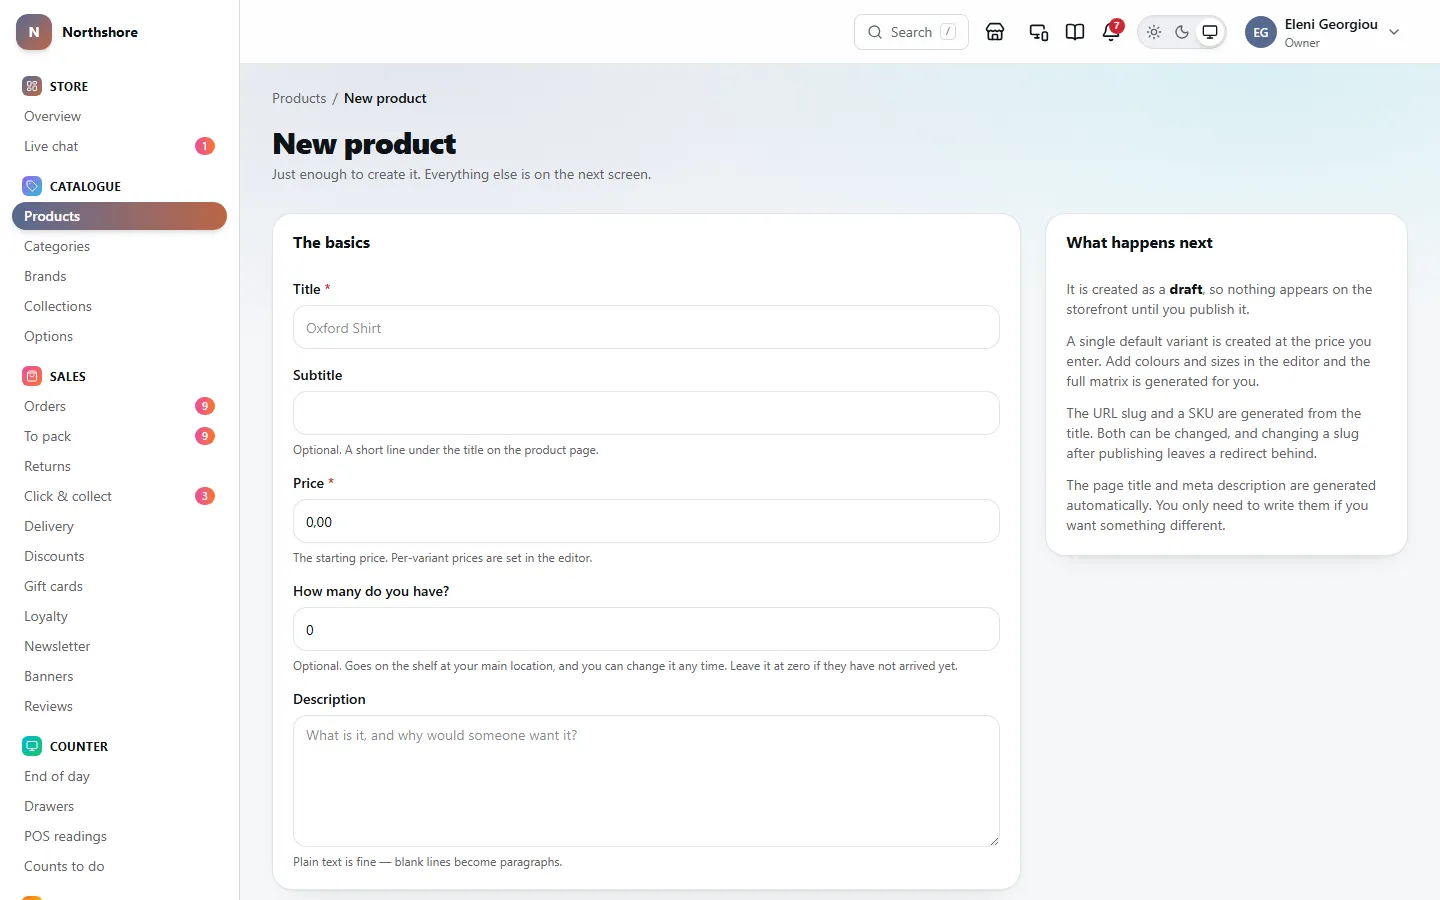Screen dimensions: 1440x900
Task: Open the storefront icon in the header
Action: (x=995, y=32)
